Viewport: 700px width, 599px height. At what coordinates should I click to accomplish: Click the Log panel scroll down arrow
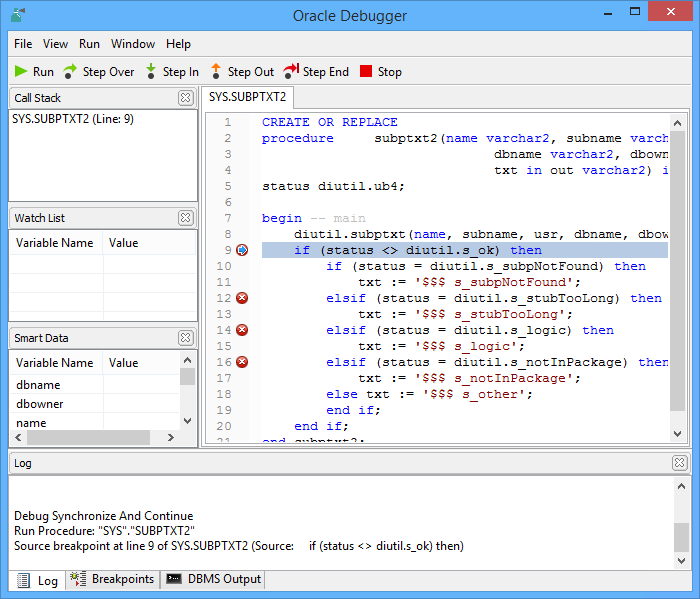click(681, 561)
